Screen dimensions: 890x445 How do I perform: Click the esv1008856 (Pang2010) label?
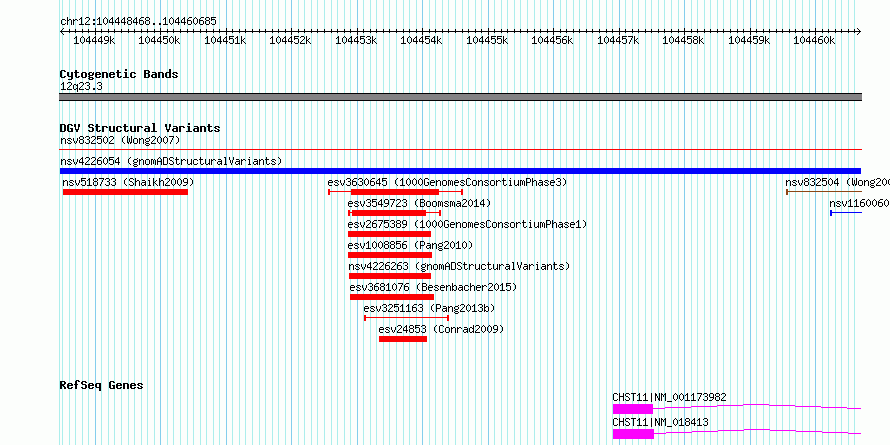coord(410,245)
